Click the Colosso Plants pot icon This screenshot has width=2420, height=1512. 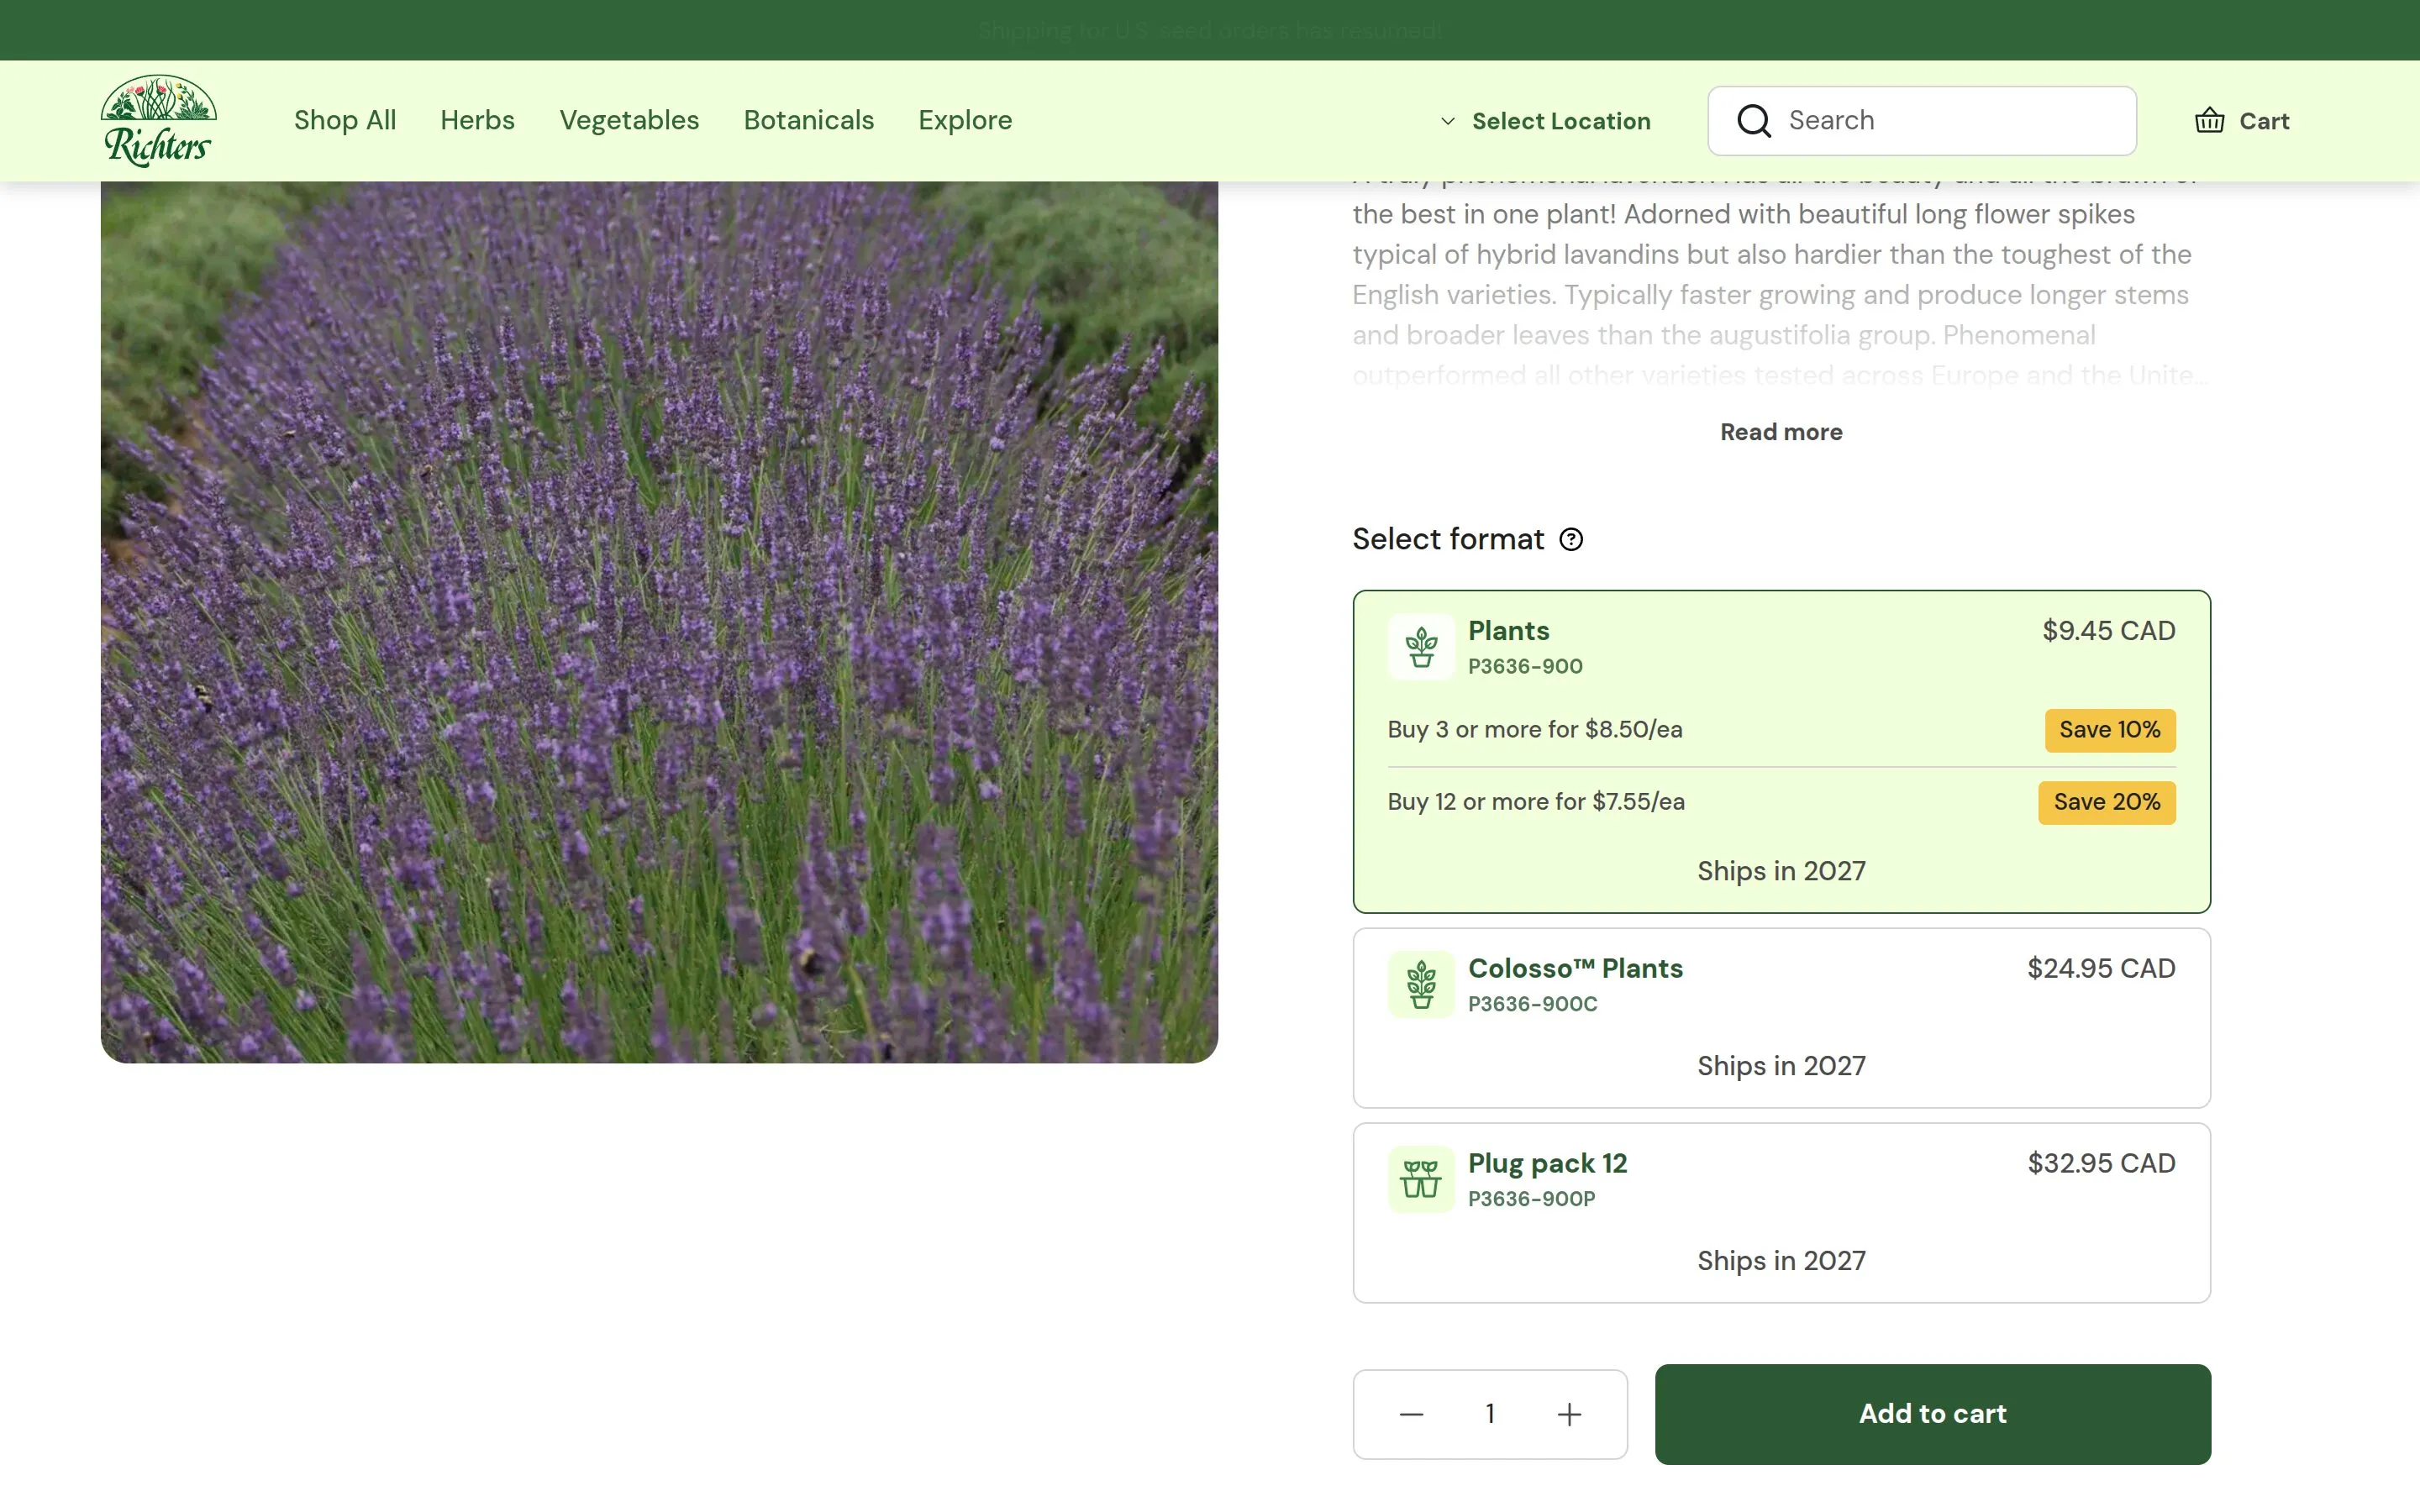[x=1421, y=985]
